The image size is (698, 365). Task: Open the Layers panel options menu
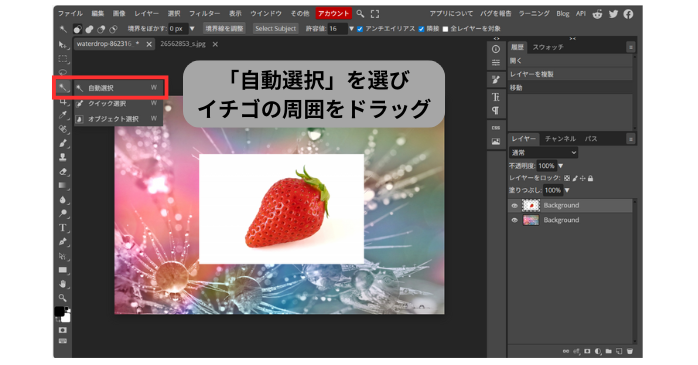click(x=630, y=139)
